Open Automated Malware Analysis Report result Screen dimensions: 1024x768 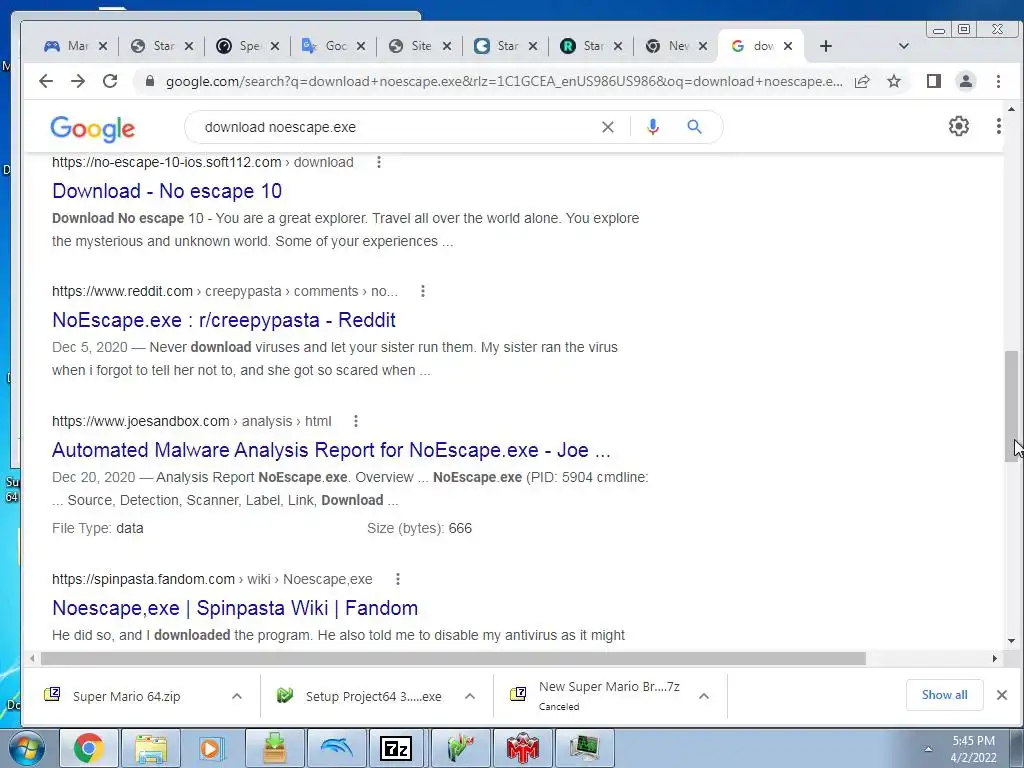(x=331, y=450)
